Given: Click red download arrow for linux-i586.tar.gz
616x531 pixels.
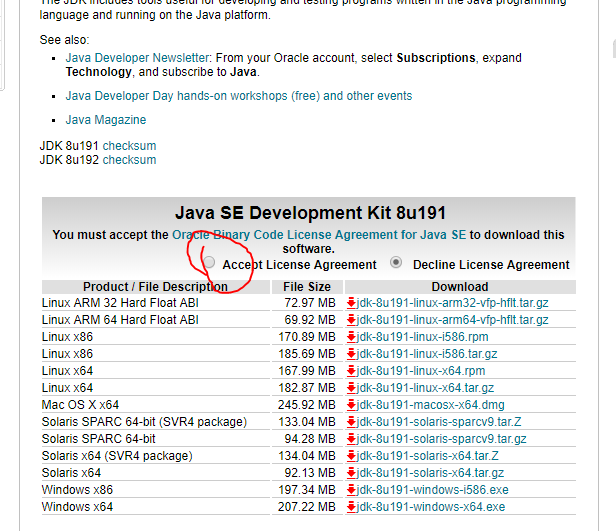Looking at the screenshot, I should click(351, 354).
